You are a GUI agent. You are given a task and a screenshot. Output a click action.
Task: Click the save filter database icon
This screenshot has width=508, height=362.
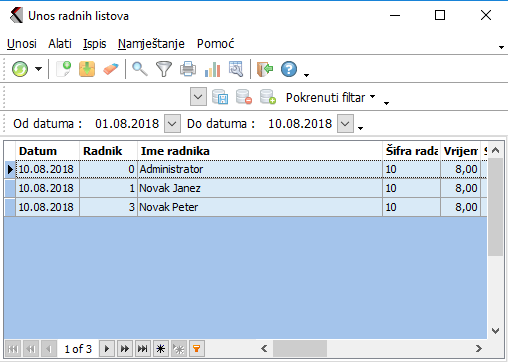[220, 97]
